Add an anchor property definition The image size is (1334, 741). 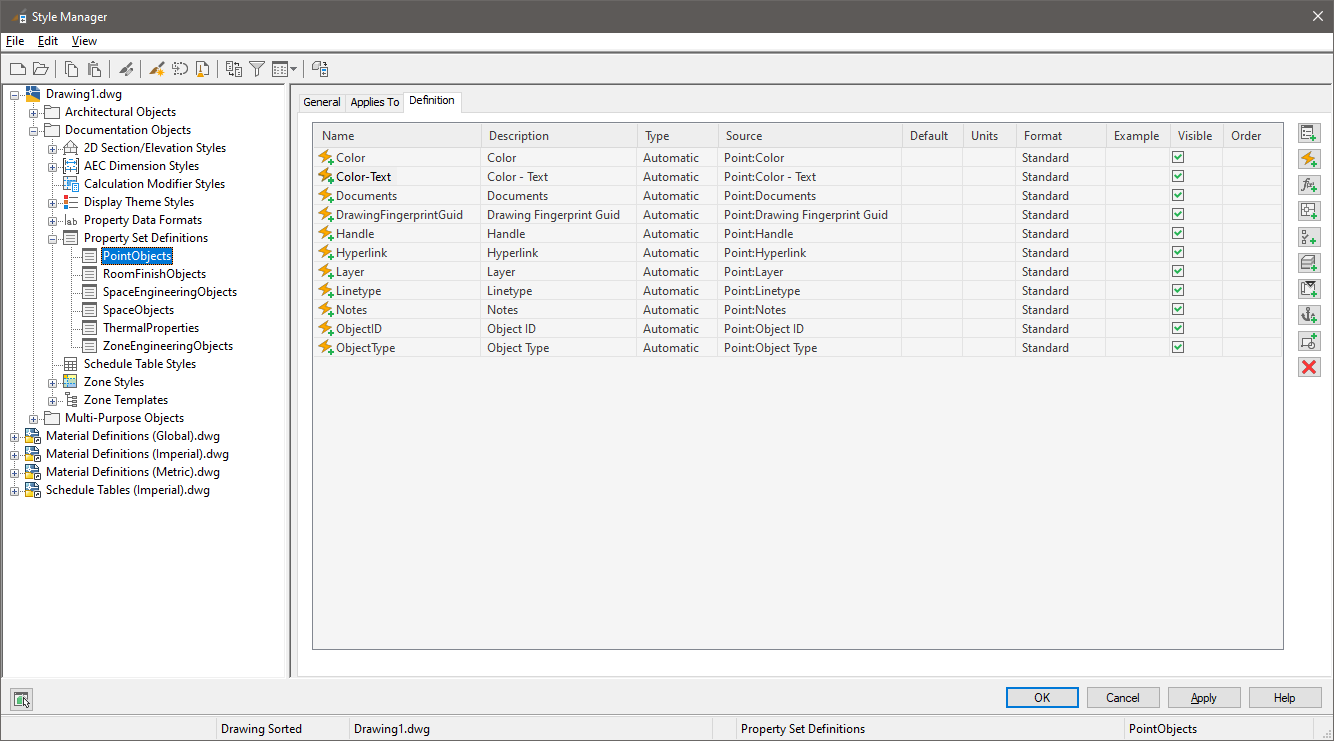1309,315
